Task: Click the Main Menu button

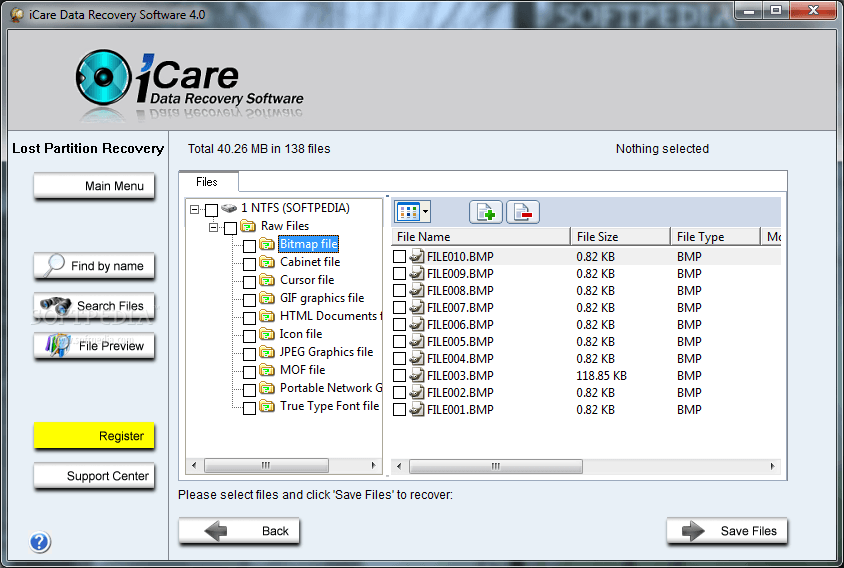Action: tap(94, 186)
